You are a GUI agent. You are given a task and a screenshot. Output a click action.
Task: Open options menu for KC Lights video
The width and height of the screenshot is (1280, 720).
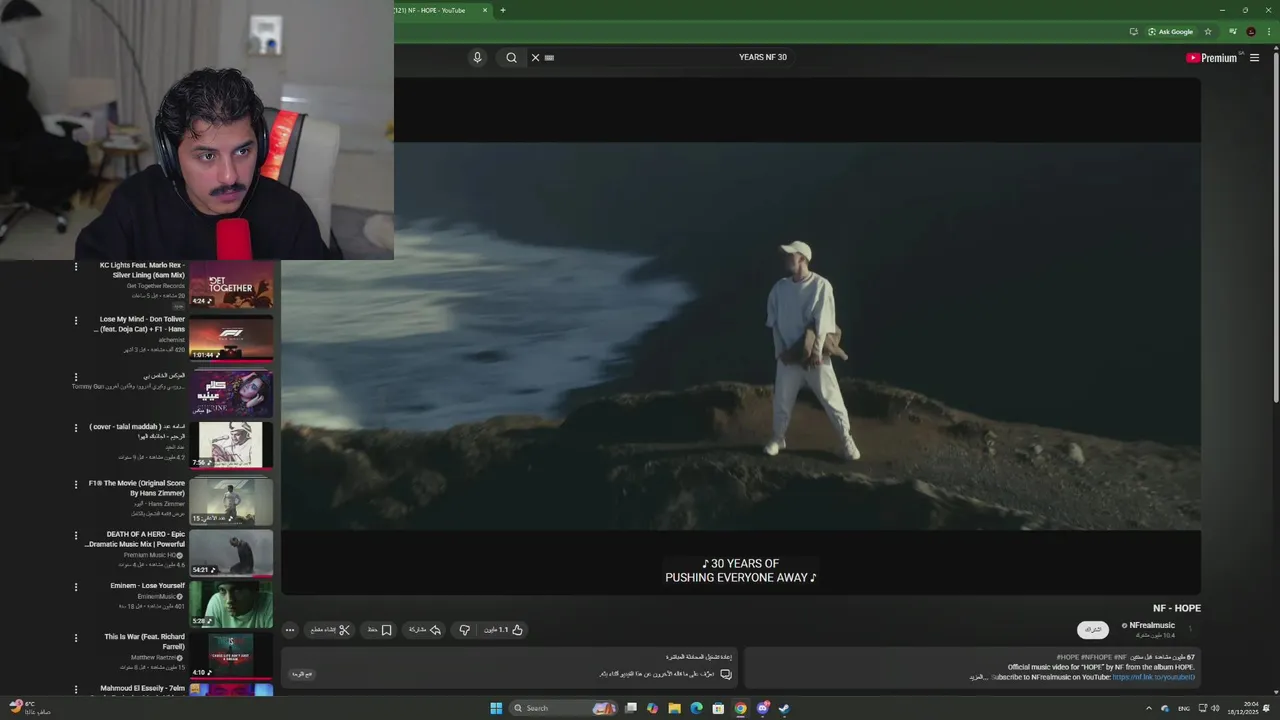(75, 267)
